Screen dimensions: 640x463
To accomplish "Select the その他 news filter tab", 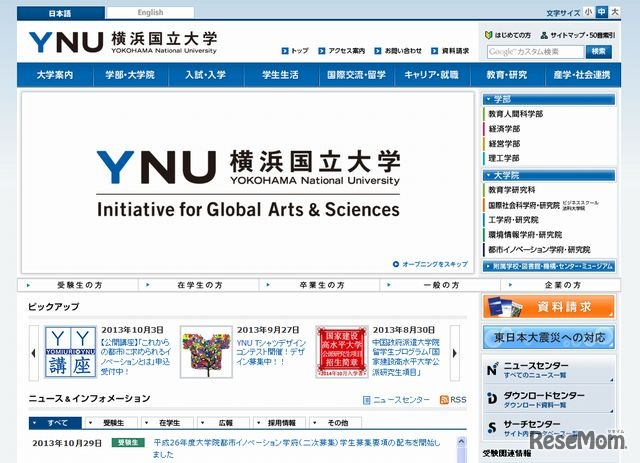I will coord(336,423).
